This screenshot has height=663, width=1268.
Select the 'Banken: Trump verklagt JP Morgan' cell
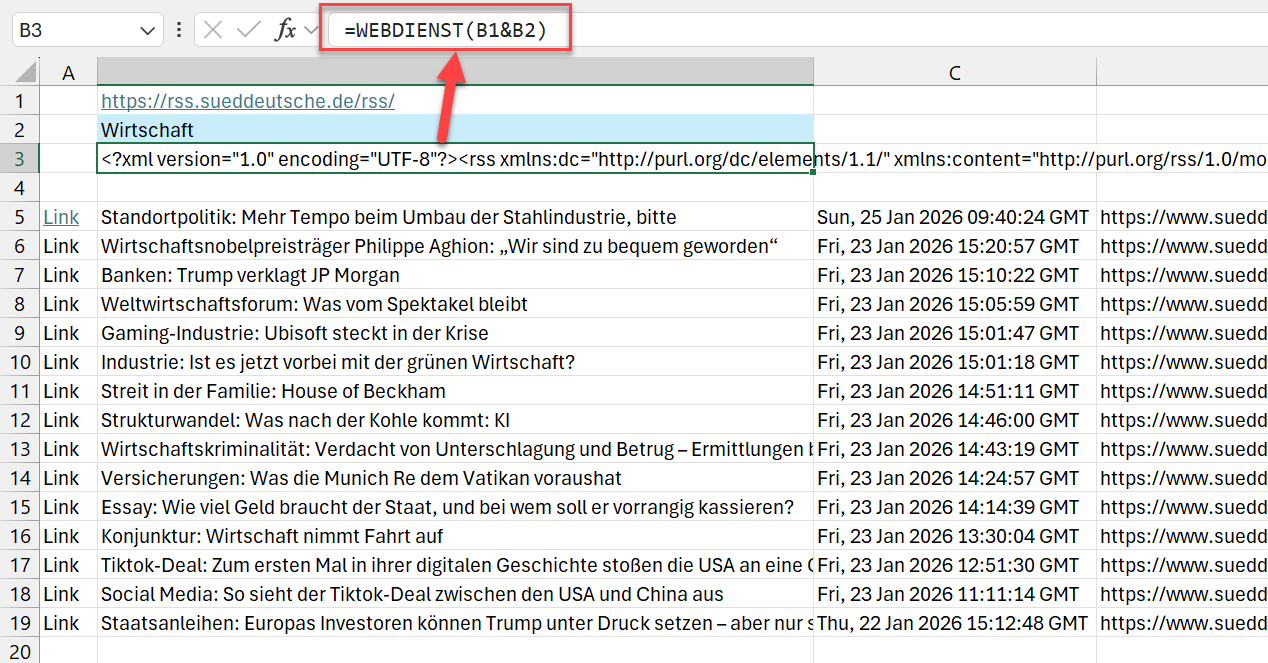point(455,275)
